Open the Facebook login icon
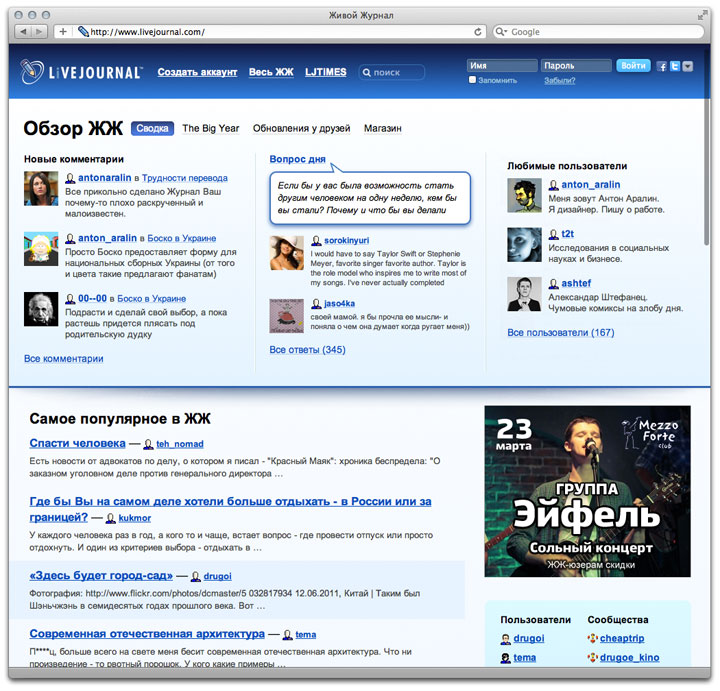 [x=661, y=66]
